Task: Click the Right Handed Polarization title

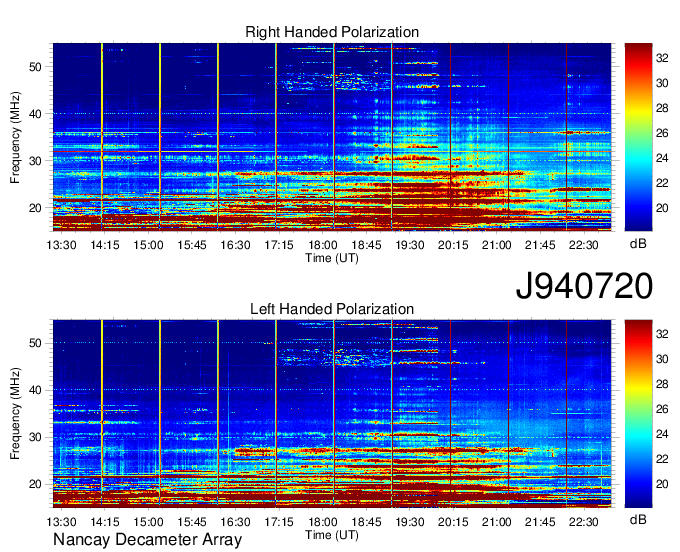Action: tap(332, 32)
